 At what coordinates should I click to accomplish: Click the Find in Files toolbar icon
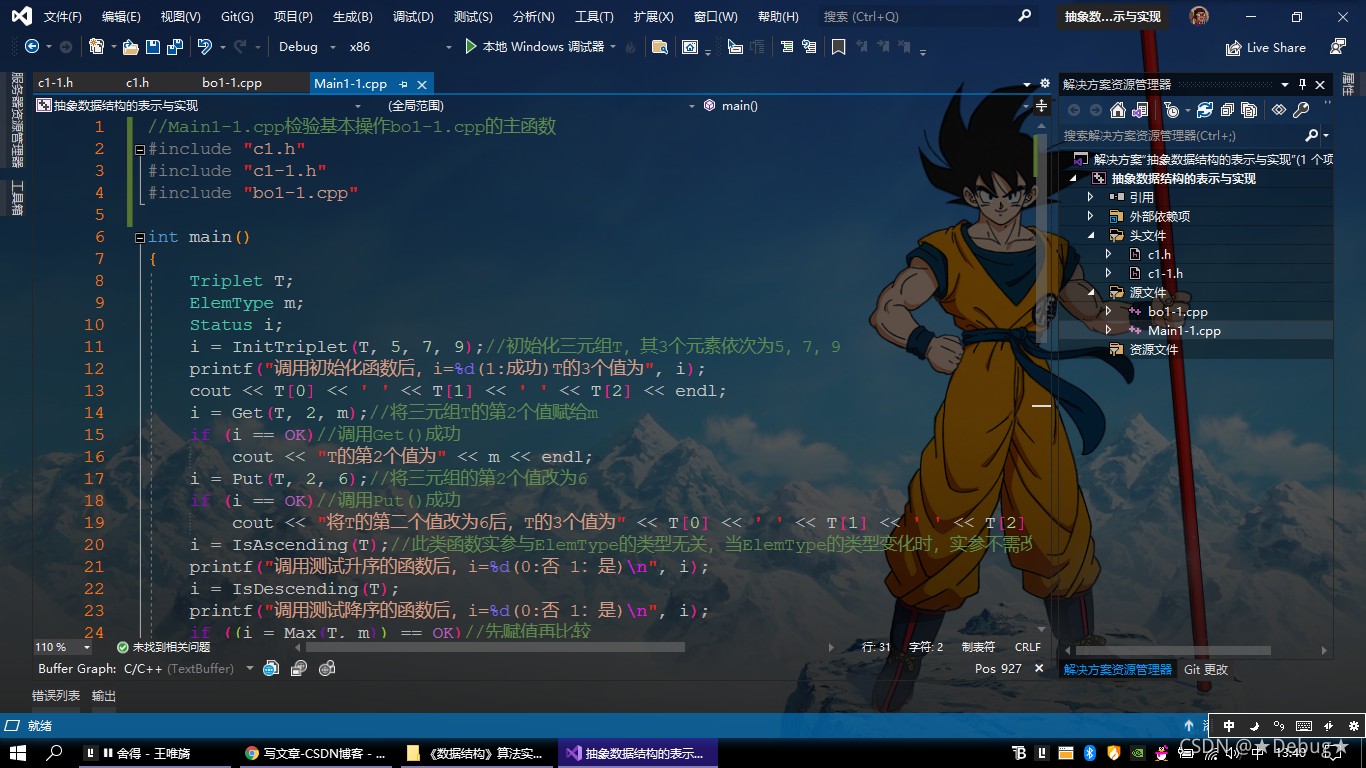pyautogui.click(x=659, y=46)
